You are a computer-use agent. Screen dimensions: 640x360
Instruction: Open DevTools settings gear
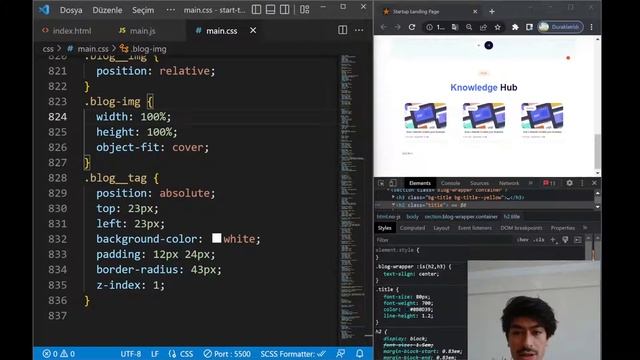[569, 183]
